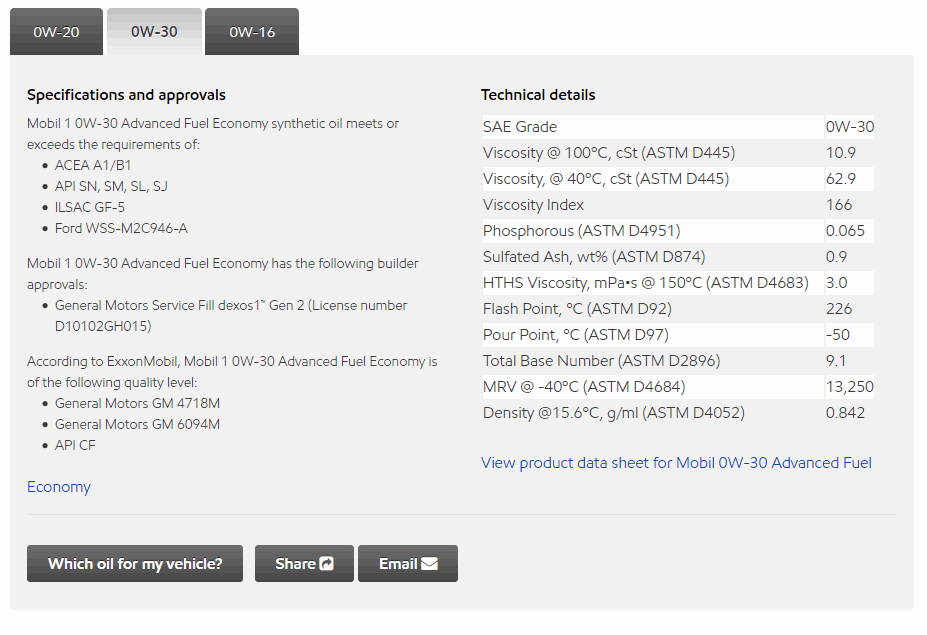Click the 'following builder approvals' paragraph
927x635 pixels.
point(223,274)
